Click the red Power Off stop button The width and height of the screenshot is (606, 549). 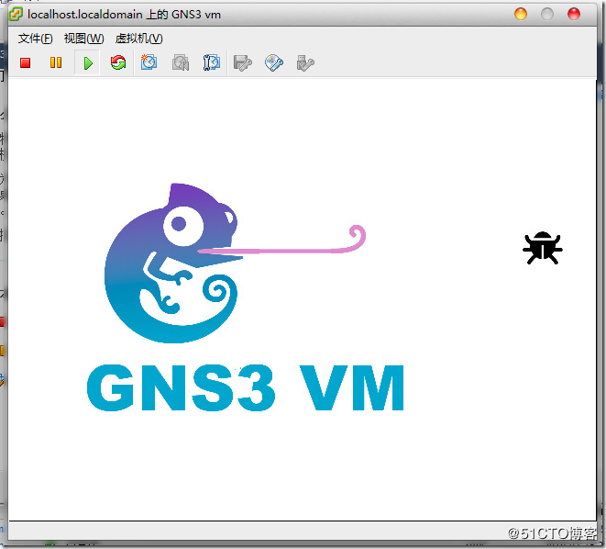[x=25, y=63]
